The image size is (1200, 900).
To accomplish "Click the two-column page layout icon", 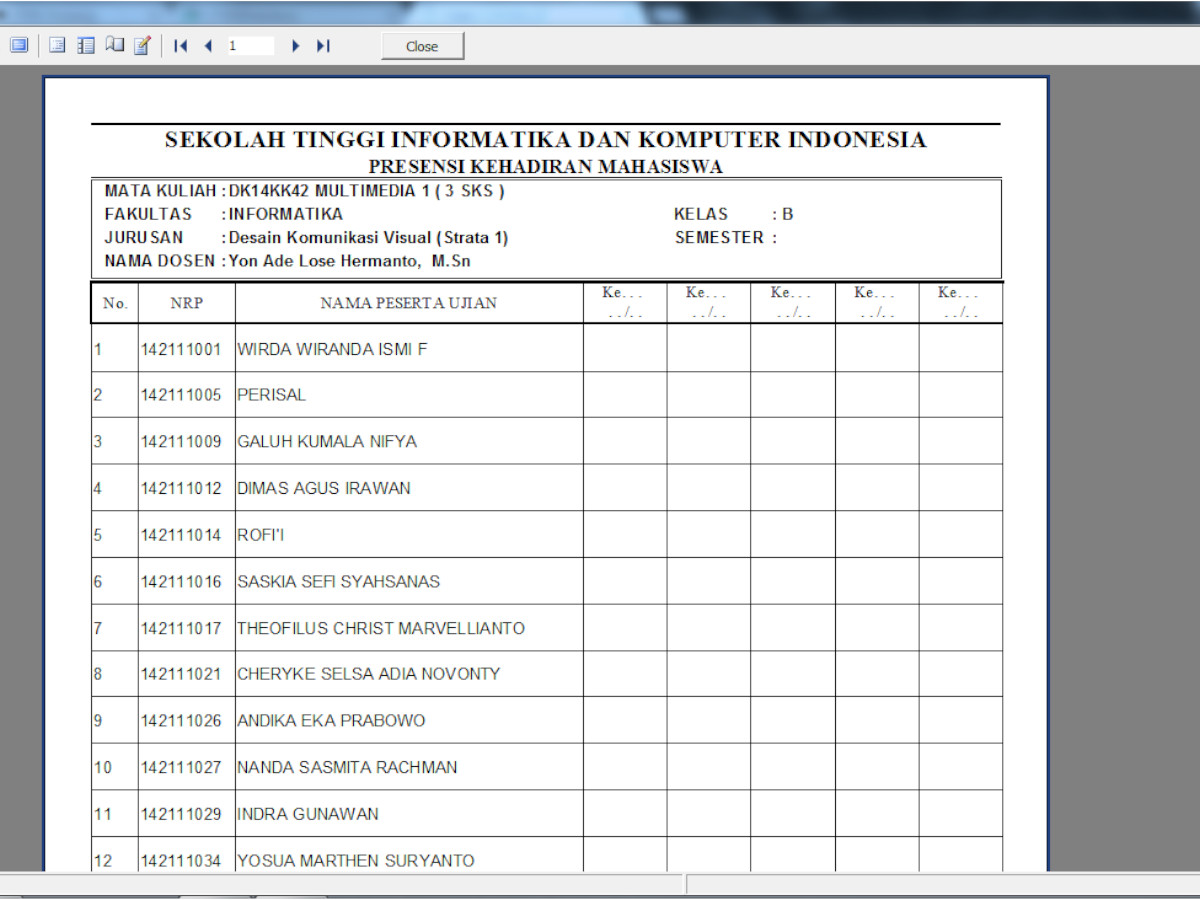I will click(86, 45).
